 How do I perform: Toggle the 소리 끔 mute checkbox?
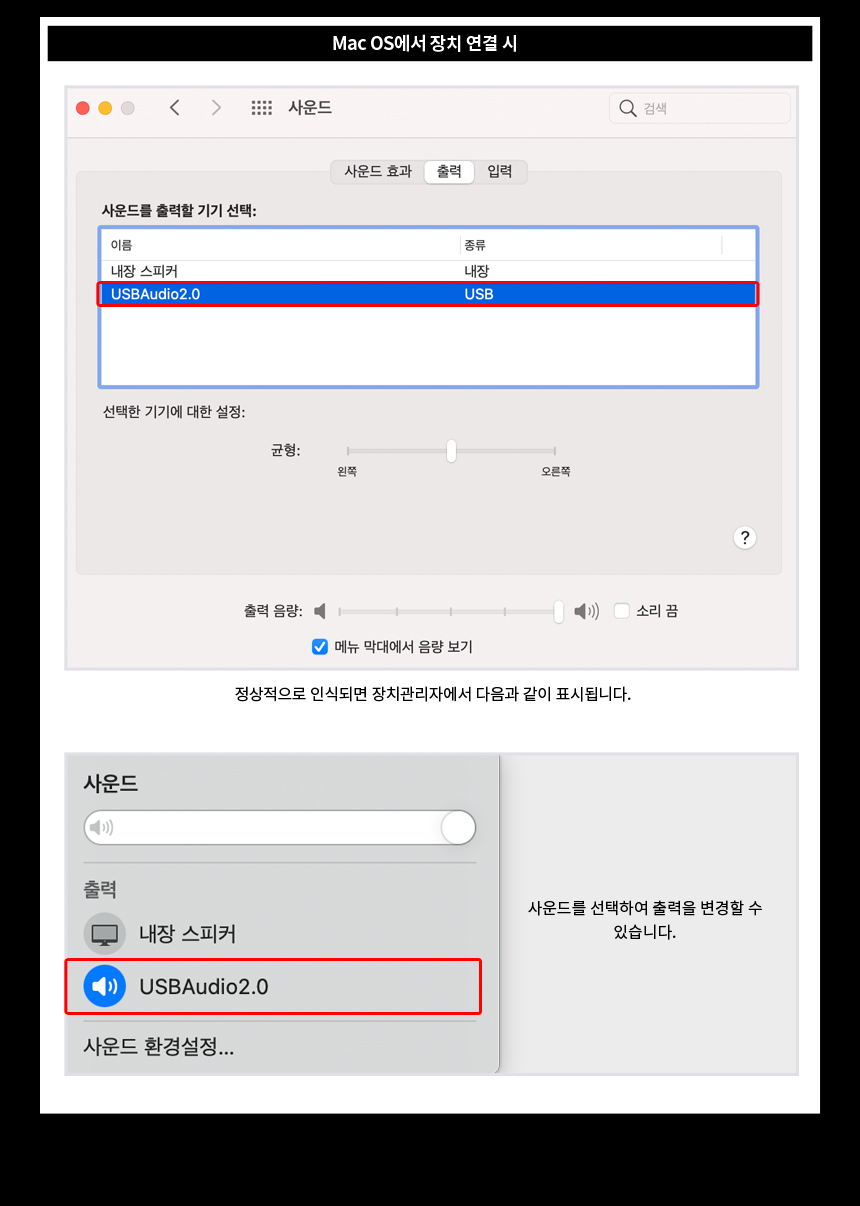pyautogui.click(x=621, y=611)
